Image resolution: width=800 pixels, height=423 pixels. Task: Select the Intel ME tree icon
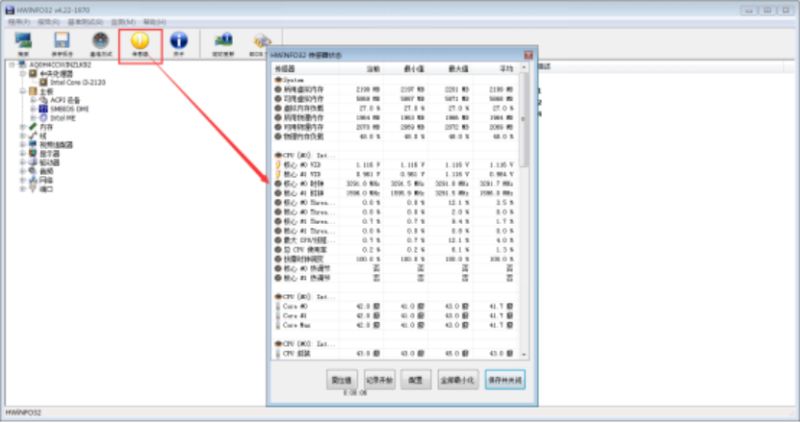pyautogui.click(x=43, y=118)
